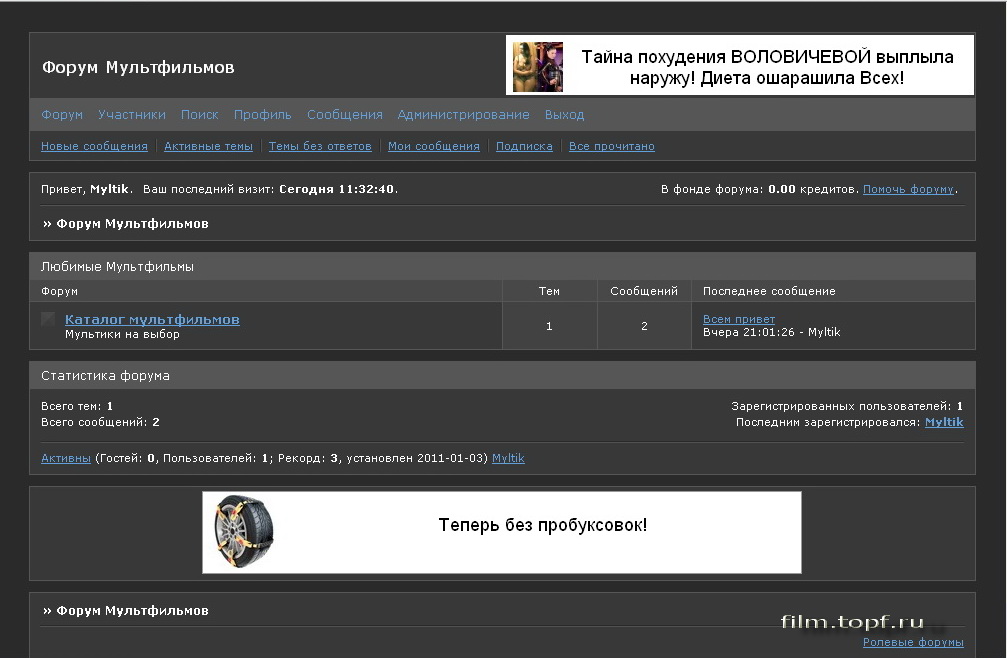Open the Форум menu item
This screenshot has width=1007, height=658.
(61, 114)
